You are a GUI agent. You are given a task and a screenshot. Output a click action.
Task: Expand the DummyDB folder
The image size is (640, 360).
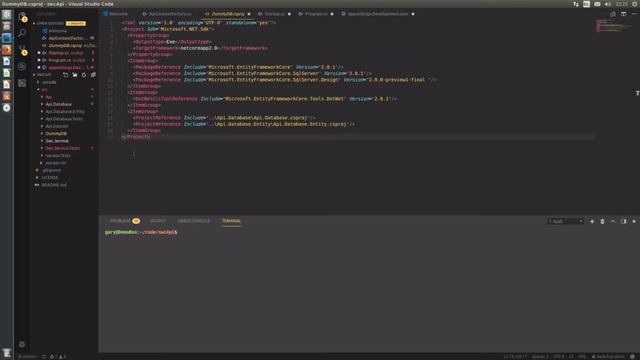56,134
